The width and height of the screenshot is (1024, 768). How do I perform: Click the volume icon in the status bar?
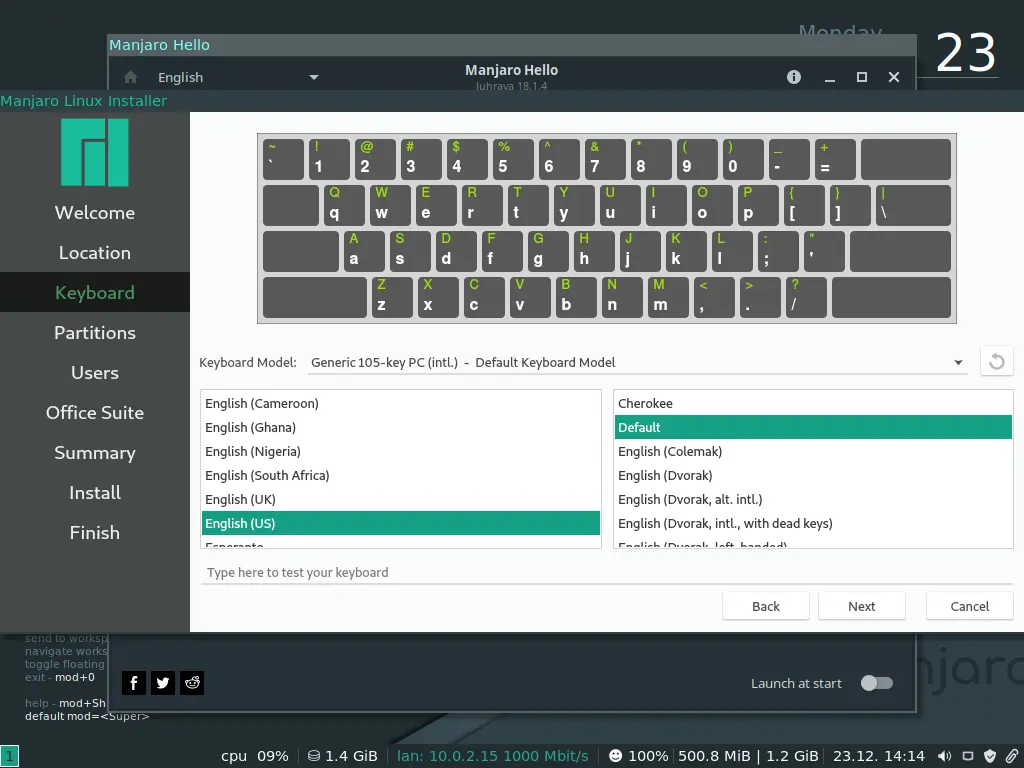[x=944, y=756]
